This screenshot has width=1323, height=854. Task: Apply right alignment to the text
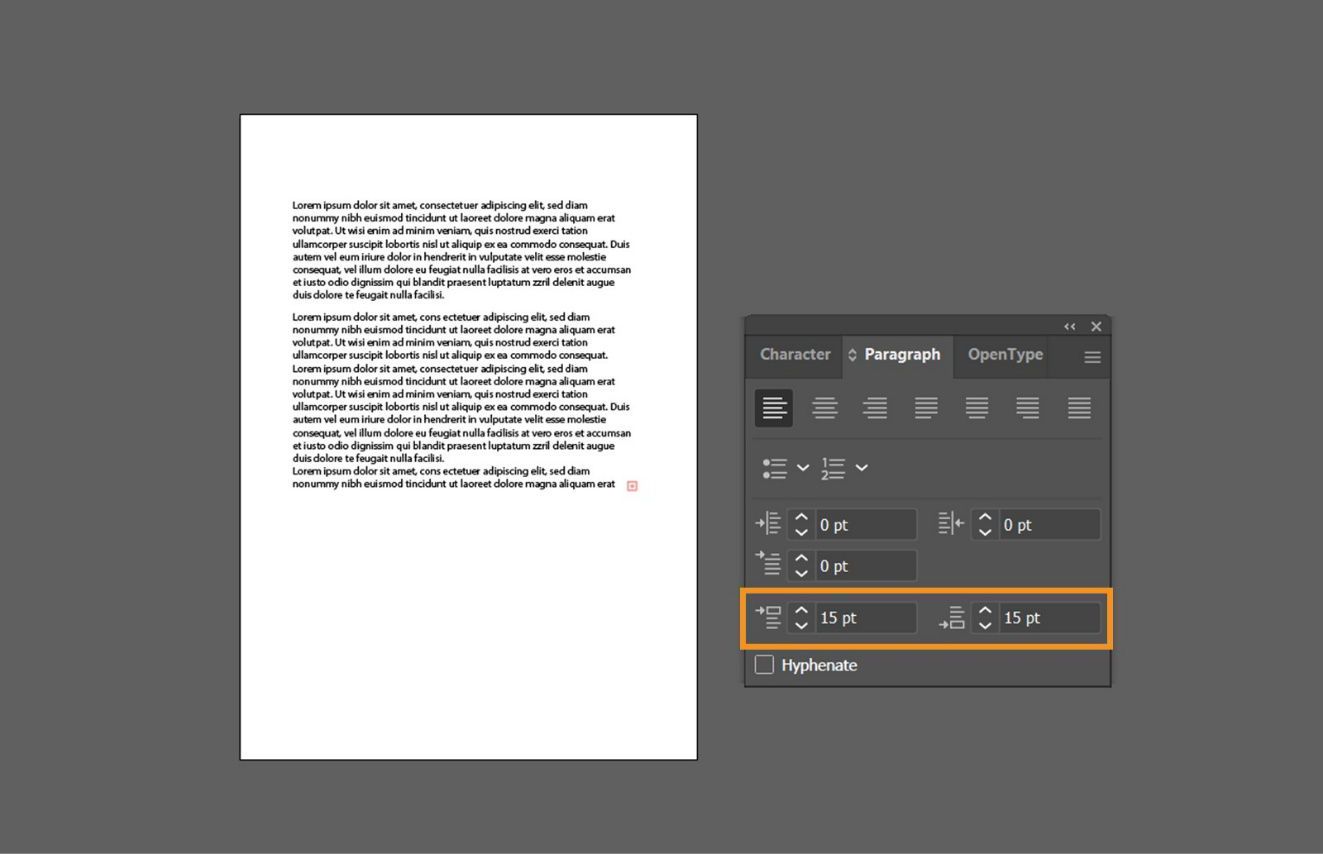876,408
